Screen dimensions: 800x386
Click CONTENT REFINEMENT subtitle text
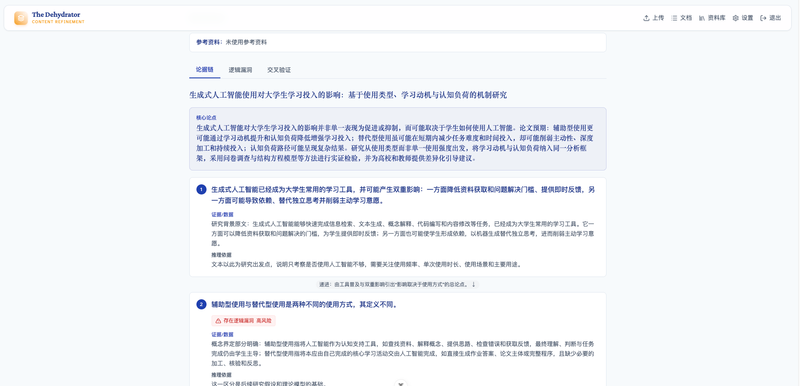point(58,22)
